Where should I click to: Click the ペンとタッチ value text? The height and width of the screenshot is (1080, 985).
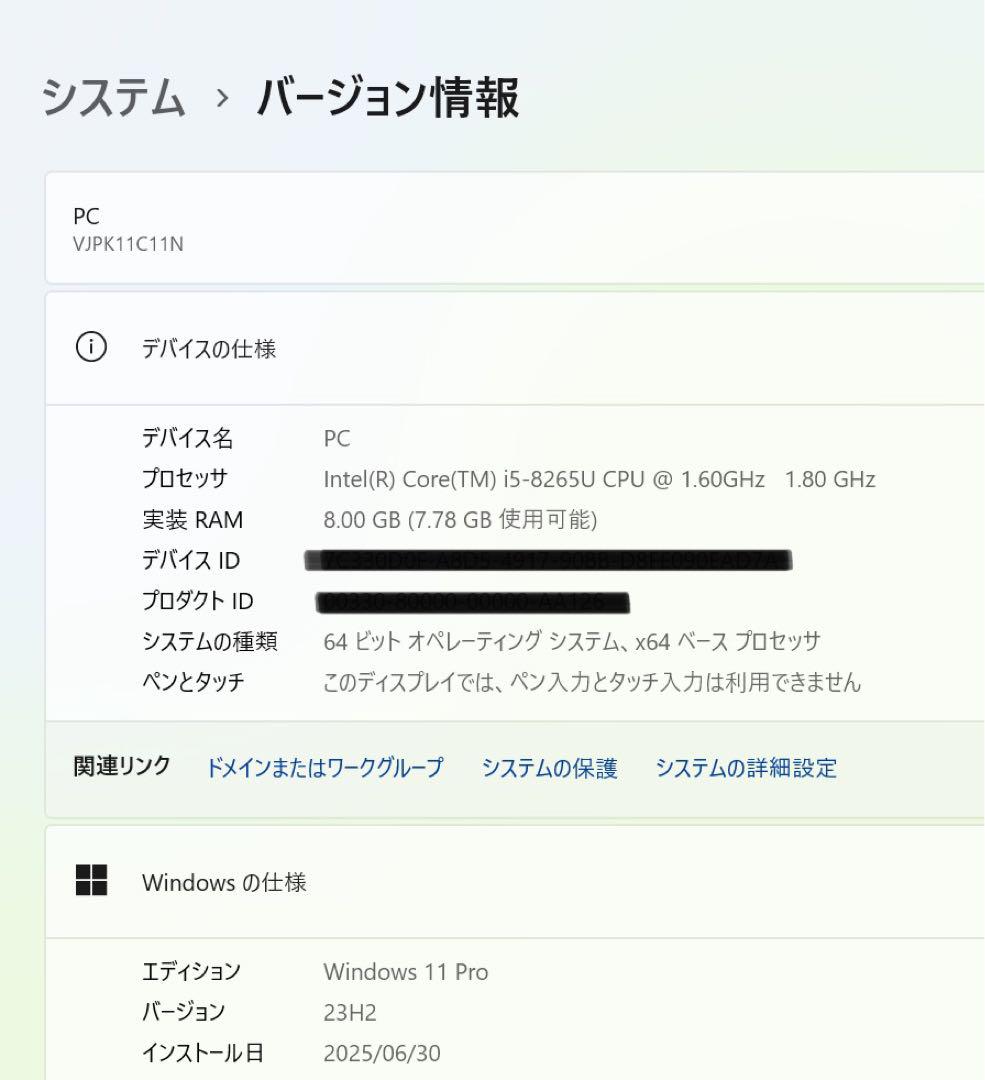(x=592, y=682)
